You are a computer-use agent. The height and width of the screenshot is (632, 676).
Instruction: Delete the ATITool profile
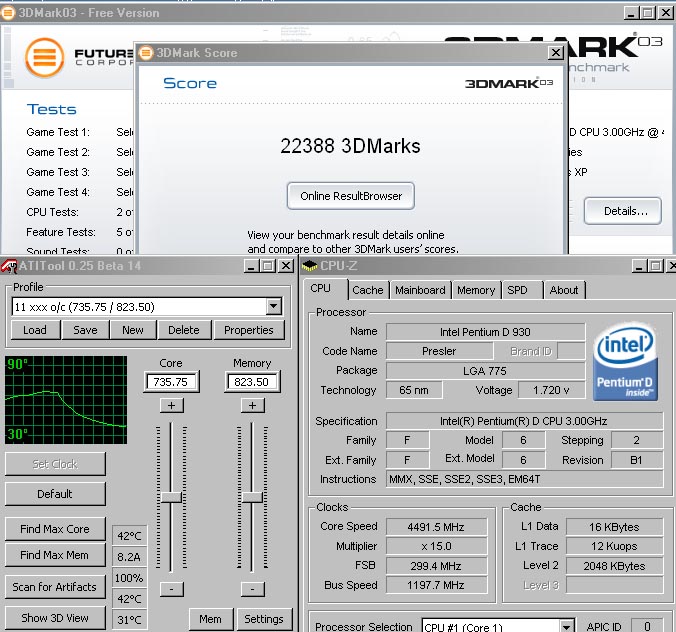click(x=184, y=330)
